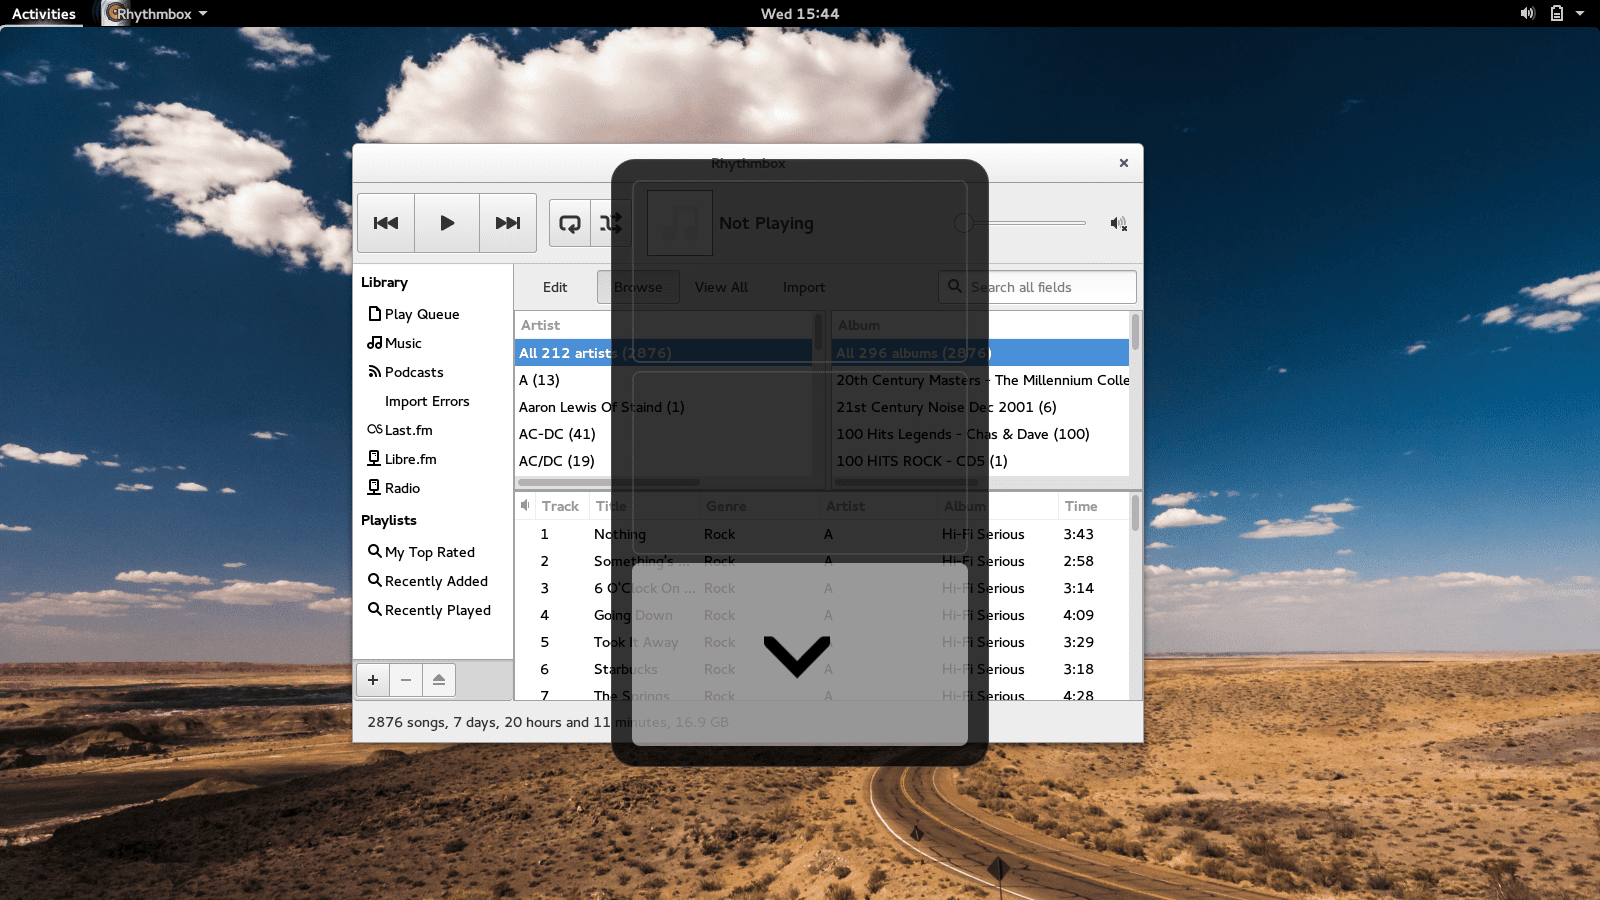Sort tracks by Track column header
The height and width of the screenshot is (900, 1600).
click(560, 506)
